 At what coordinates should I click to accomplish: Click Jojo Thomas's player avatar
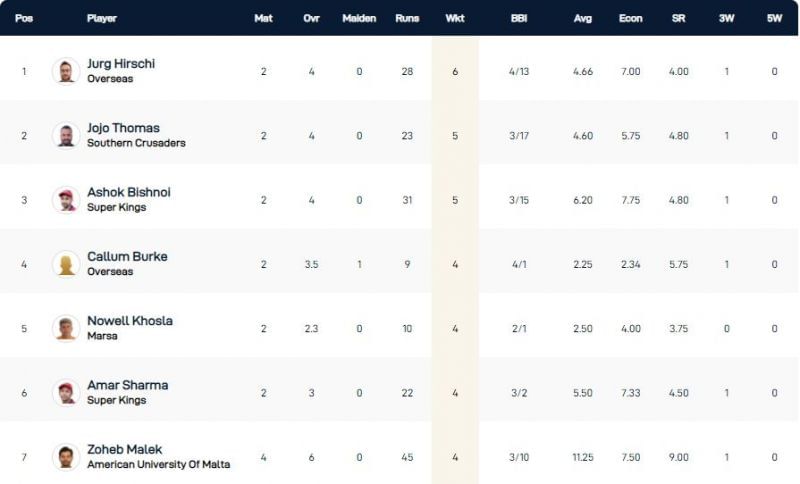click(66, 135)
